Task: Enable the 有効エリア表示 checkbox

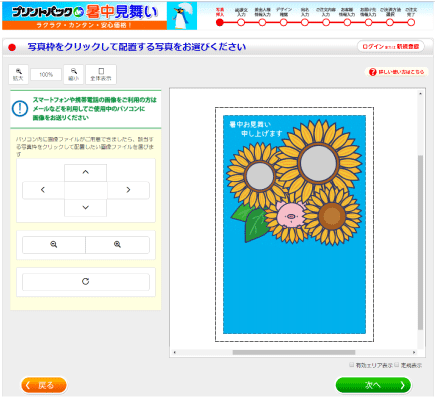Action: [352, 365]
